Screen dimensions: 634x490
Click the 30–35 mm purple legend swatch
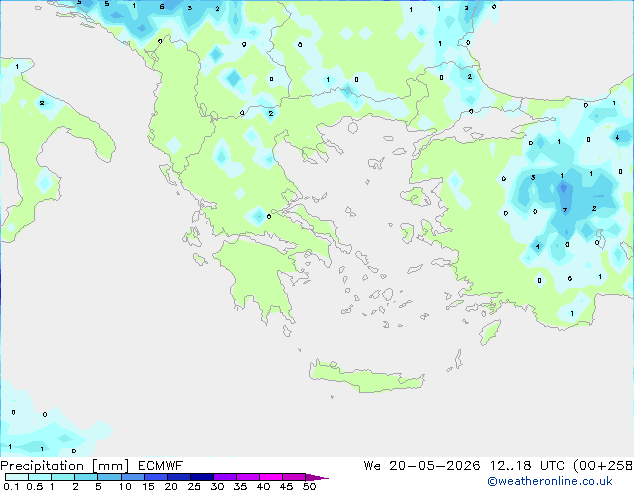click(x=224, y=477)
